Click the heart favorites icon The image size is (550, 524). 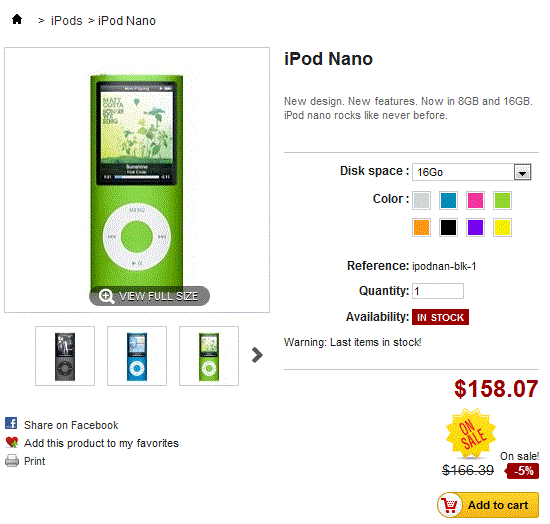pyautogui.click(x=12, y=442)
